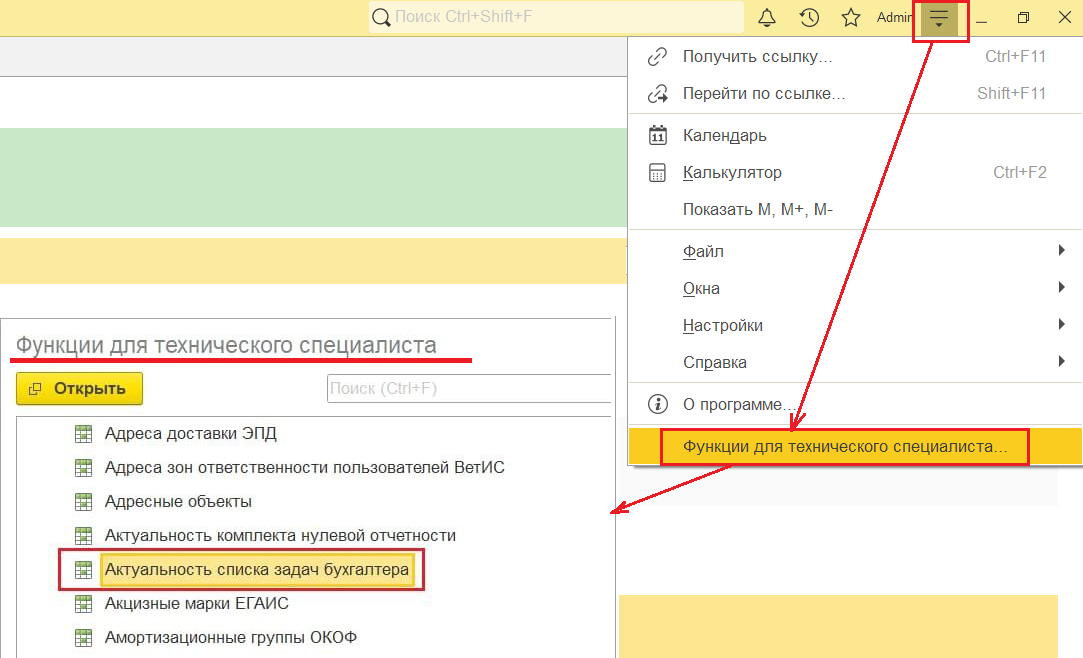Select Перейти по ссылке menu item
This screenshot has width=1083, height=658.
pyautogui.click(x=764, y=94)
